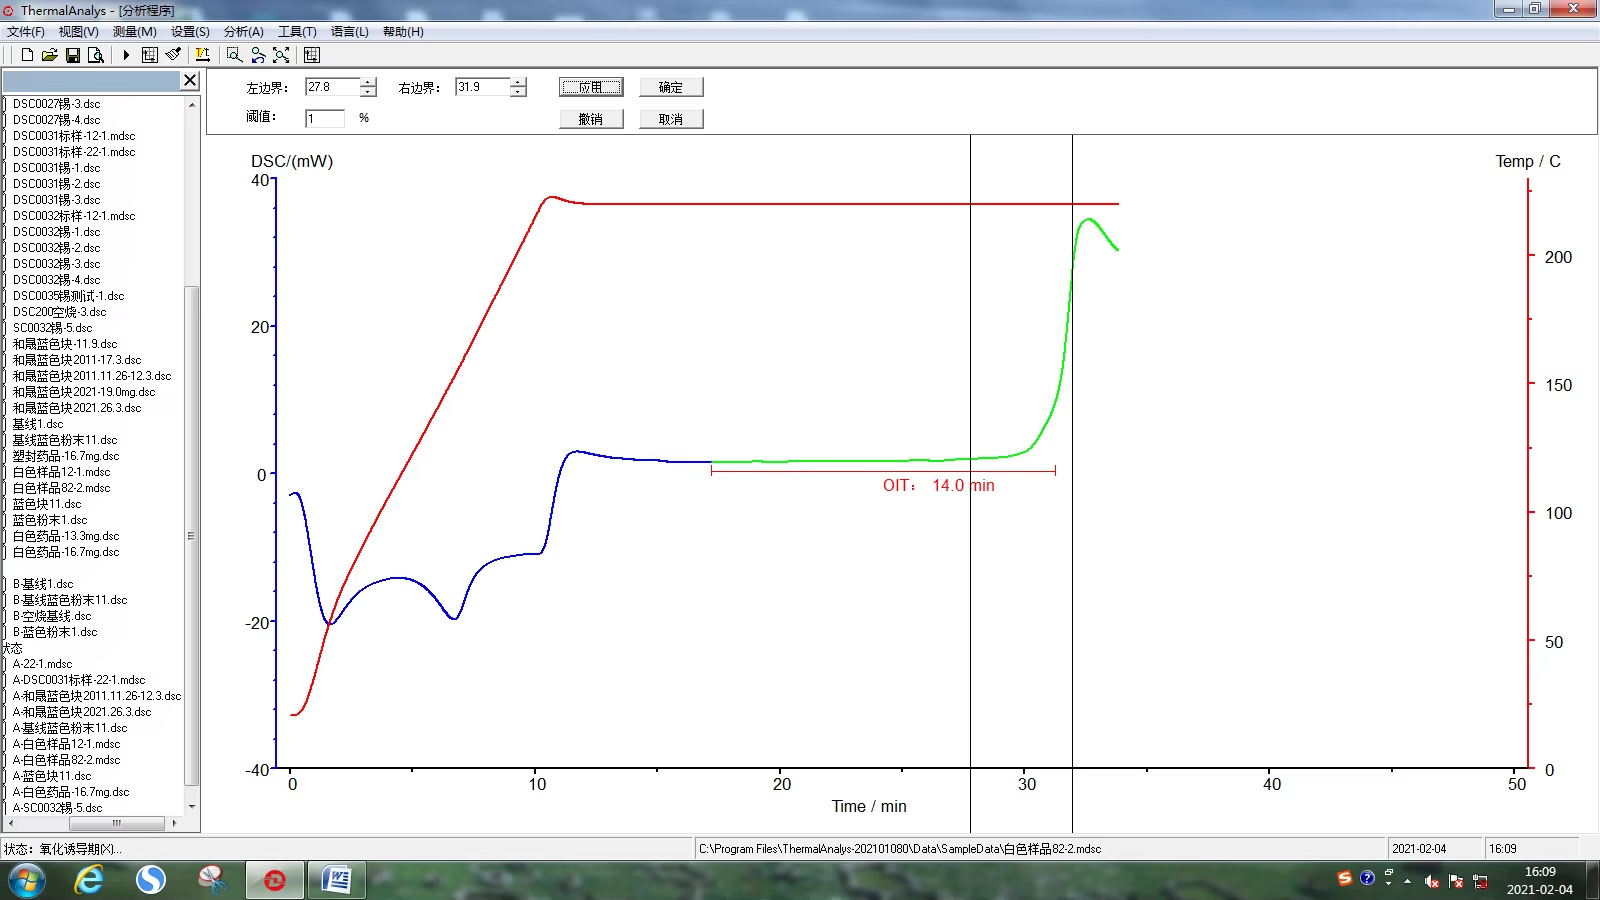Screen dimensions: 1600x900
Task: Open a file via the folder toolbar icon
Action: (x=49, y=55)
